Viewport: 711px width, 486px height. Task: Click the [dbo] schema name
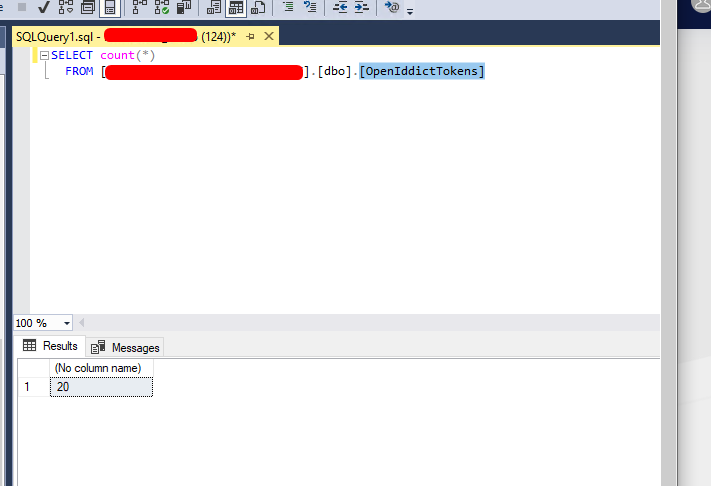point(334,71)
